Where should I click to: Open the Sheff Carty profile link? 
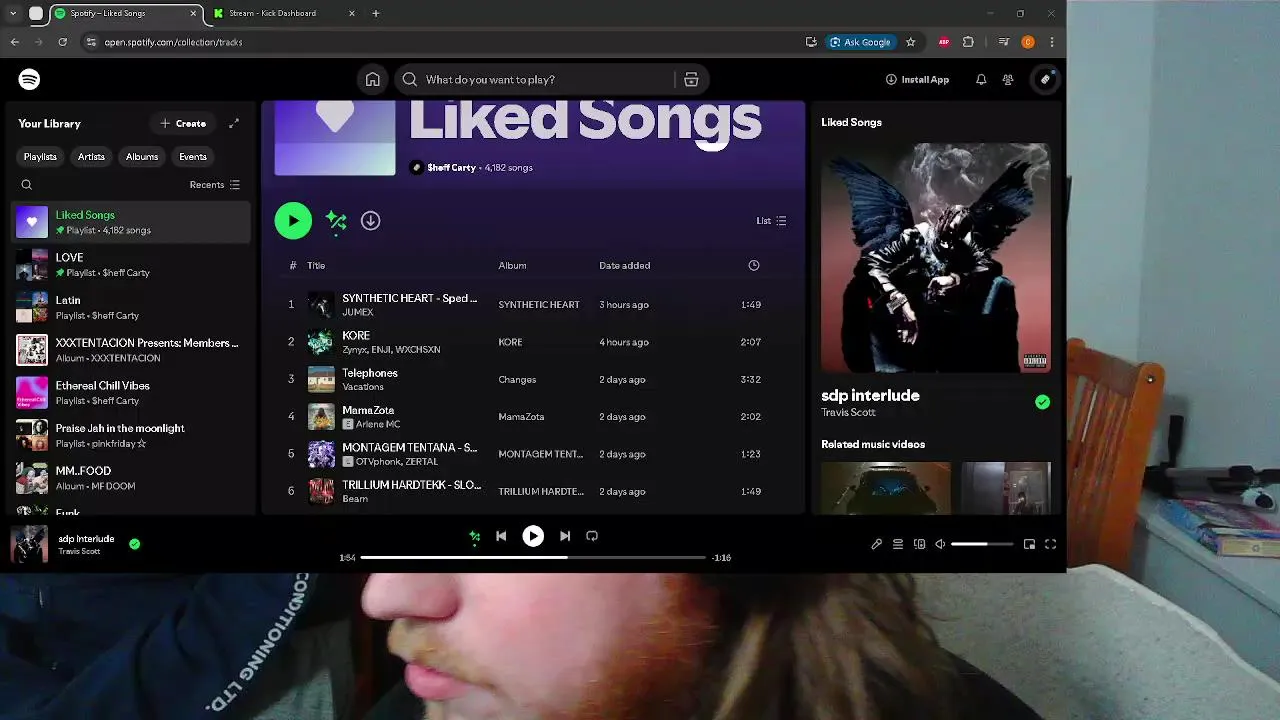[x=451, y=168]
